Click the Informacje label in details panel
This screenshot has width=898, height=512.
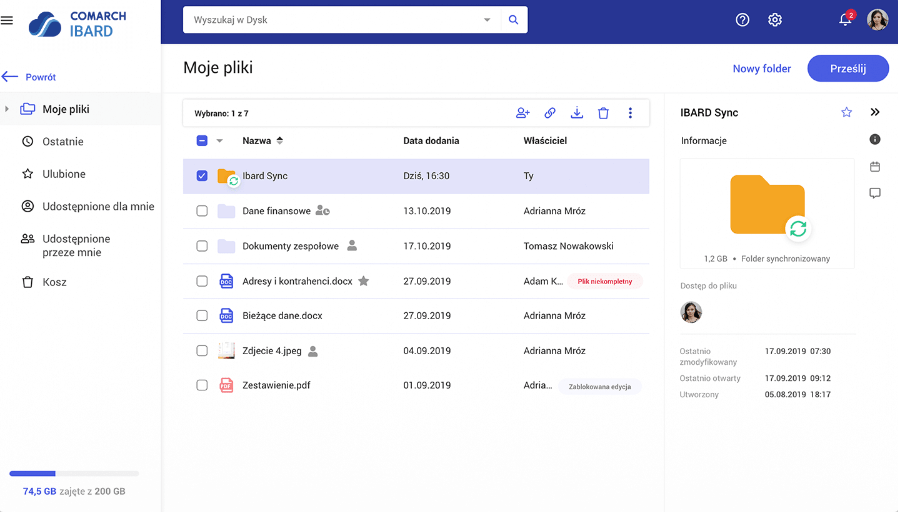[x=703, y=140]
